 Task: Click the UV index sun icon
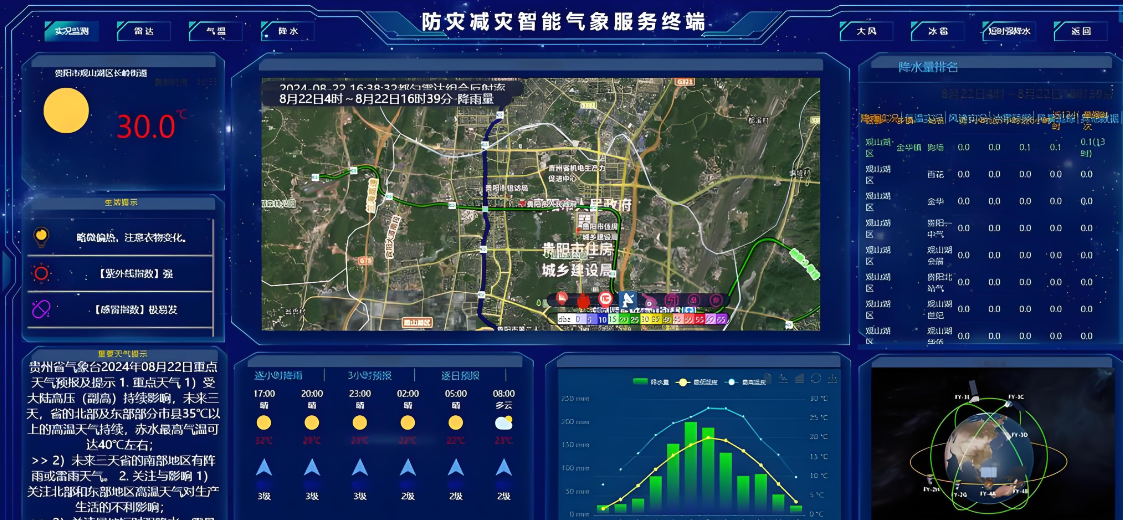(x=42, y=272)
